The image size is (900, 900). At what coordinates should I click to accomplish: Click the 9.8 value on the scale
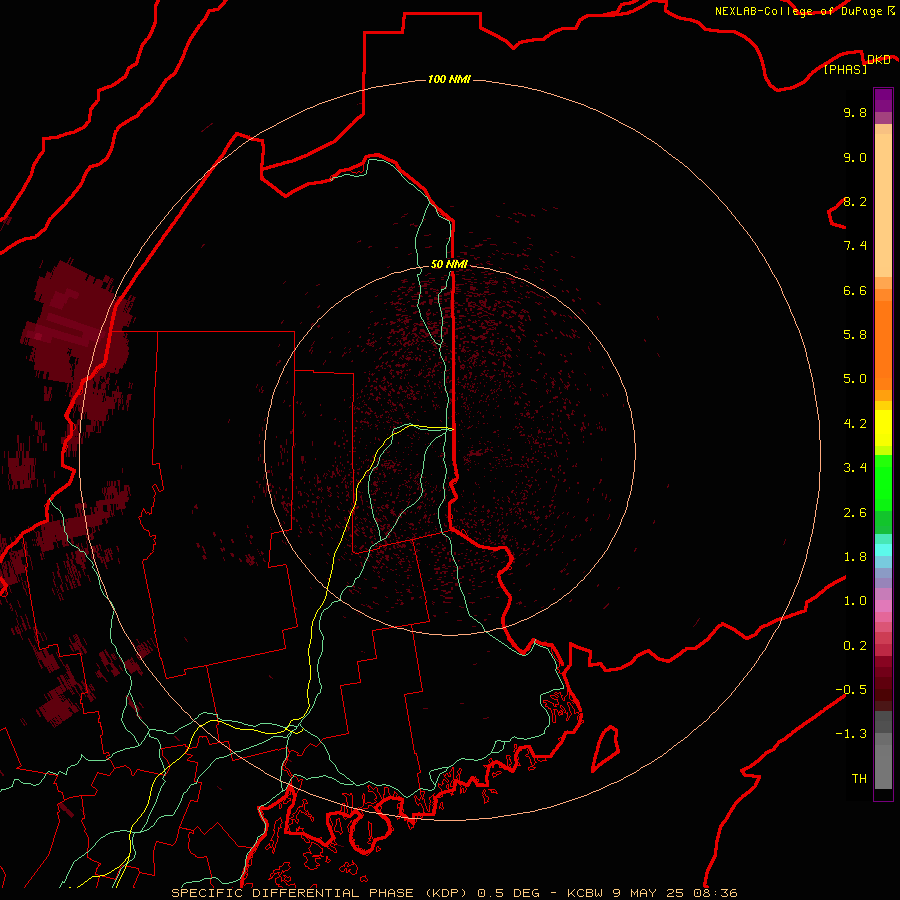pyautogui.click(x=855, y=112)
